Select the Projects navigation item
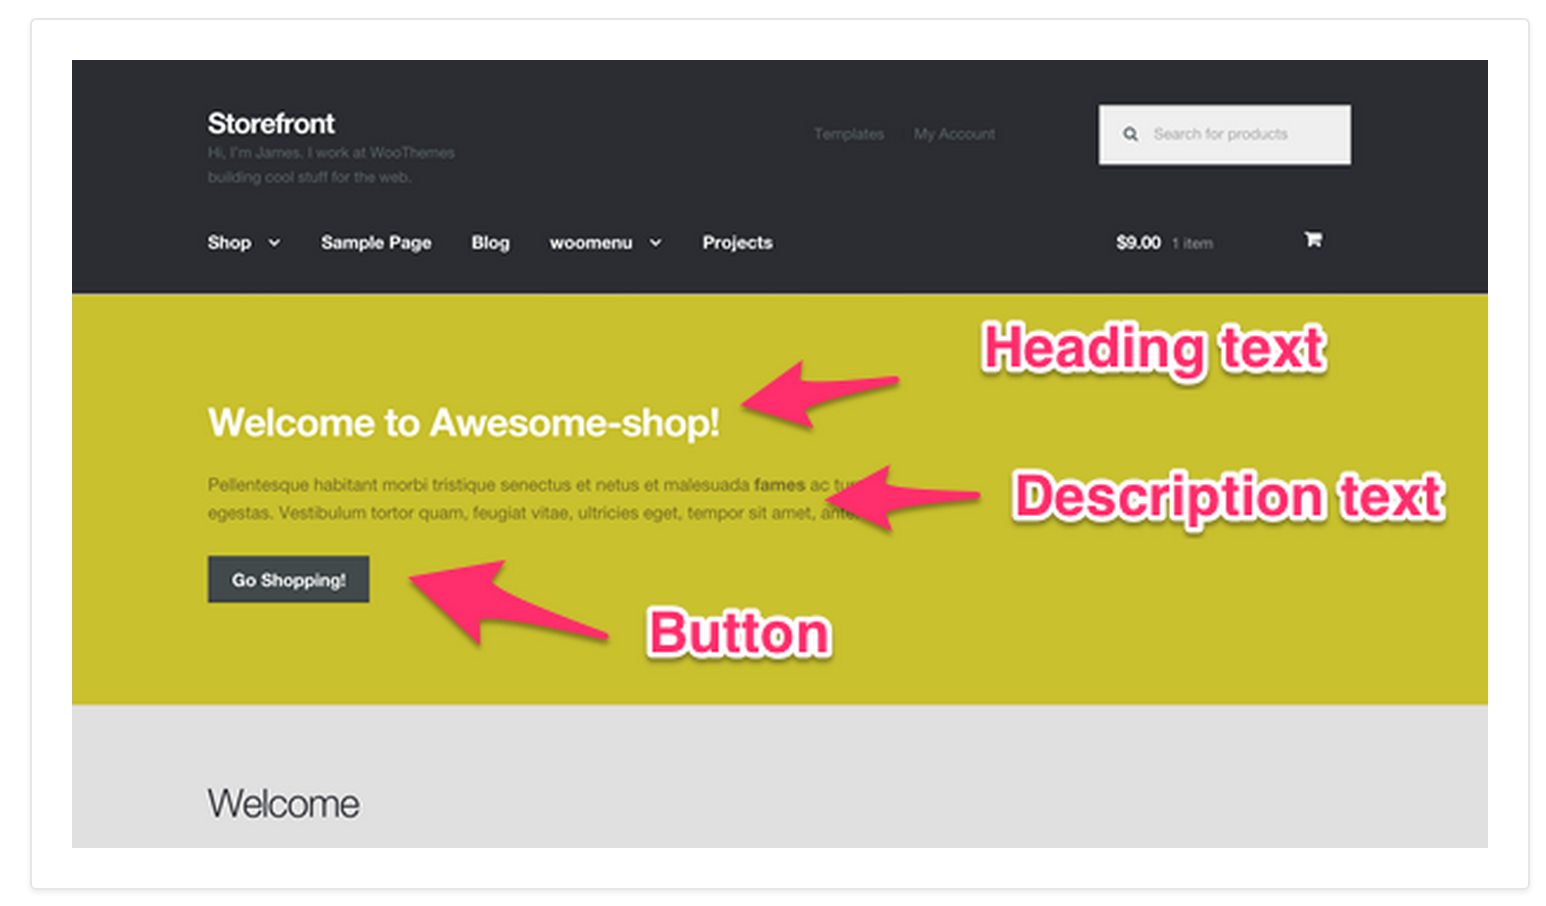Viewport: 1546px width, 906px height. [x=737, y=242]
